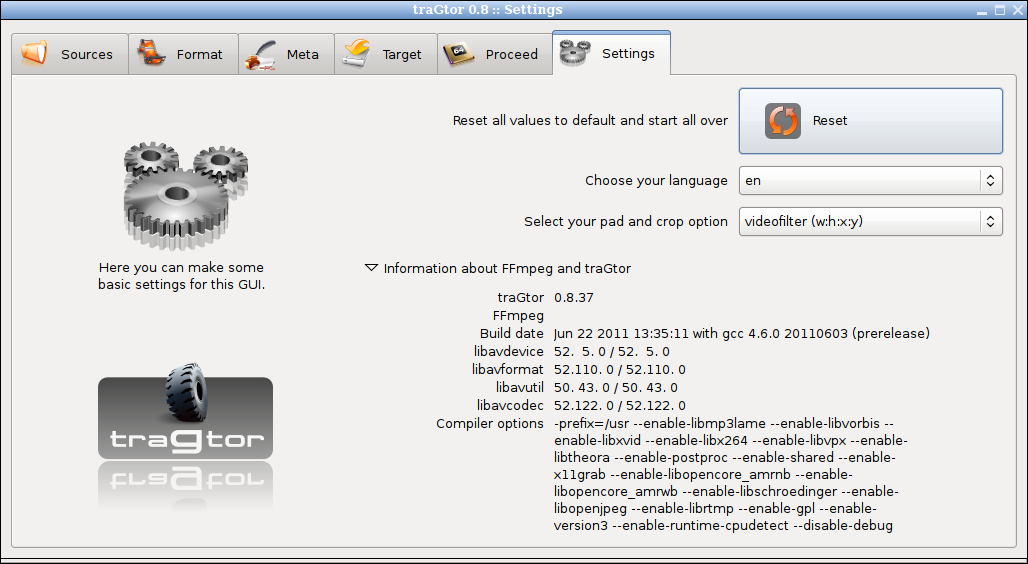Maximize the traGtor window
The width and height of the screenshot is (1028, 564).
(1000, 10)
